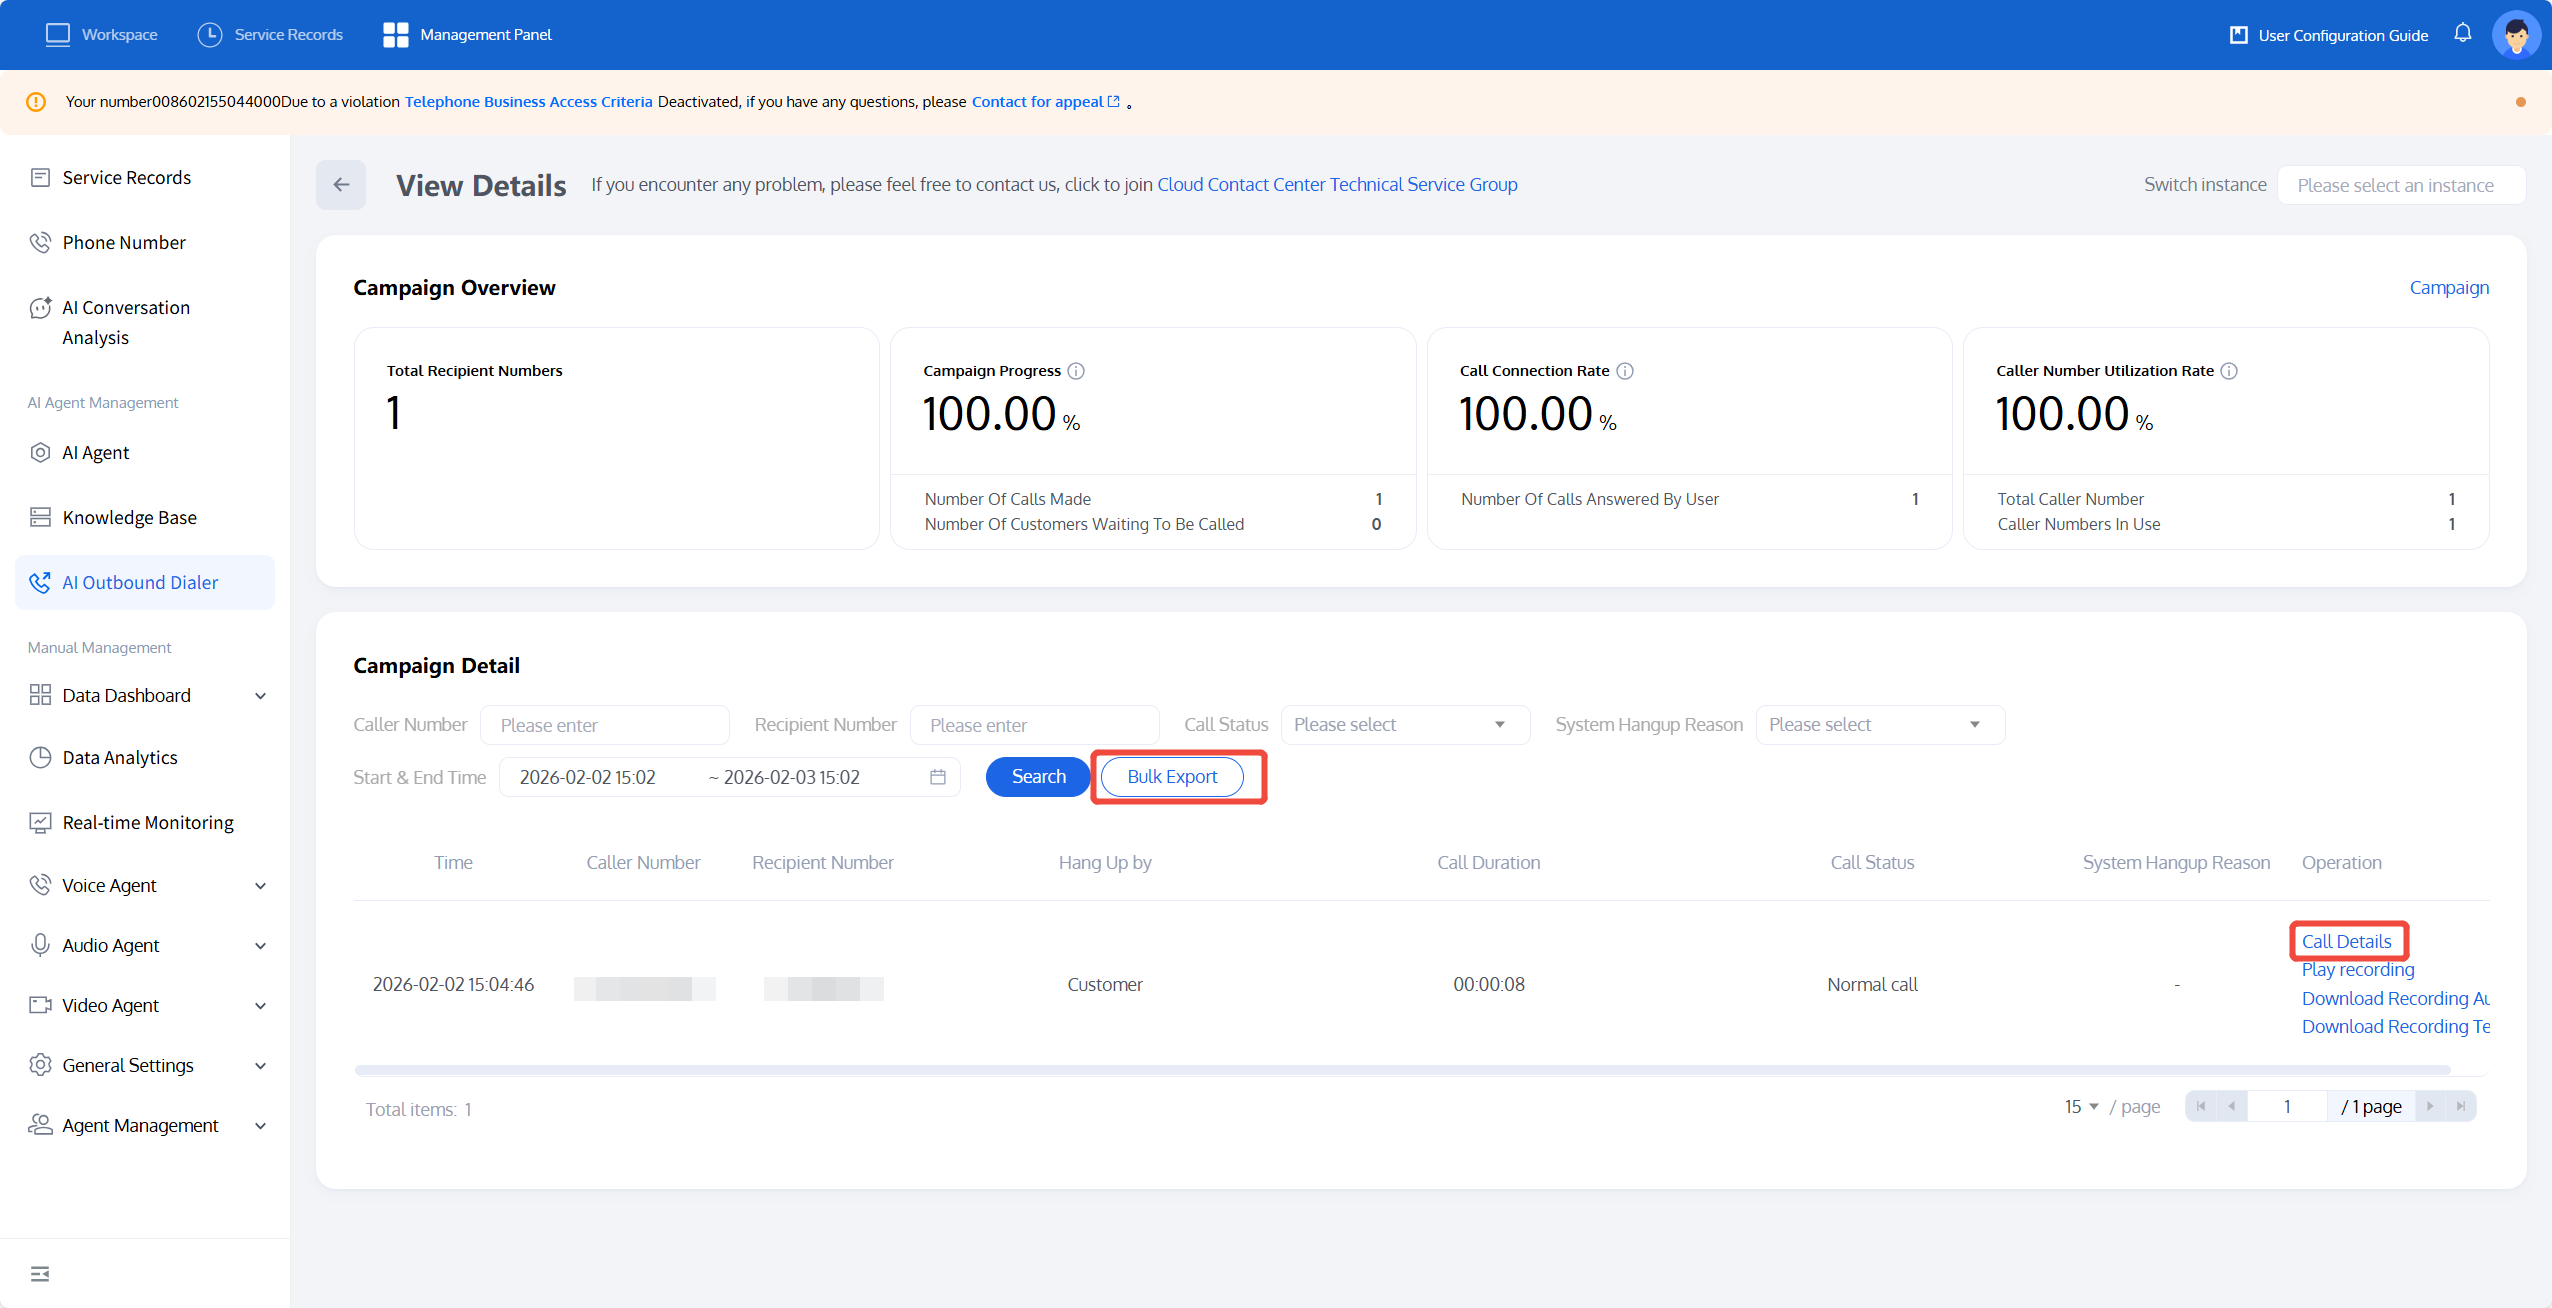Click the Campaign Progress info icon
This screenshot has height=1308, width=2552.
click(1076, 371)
